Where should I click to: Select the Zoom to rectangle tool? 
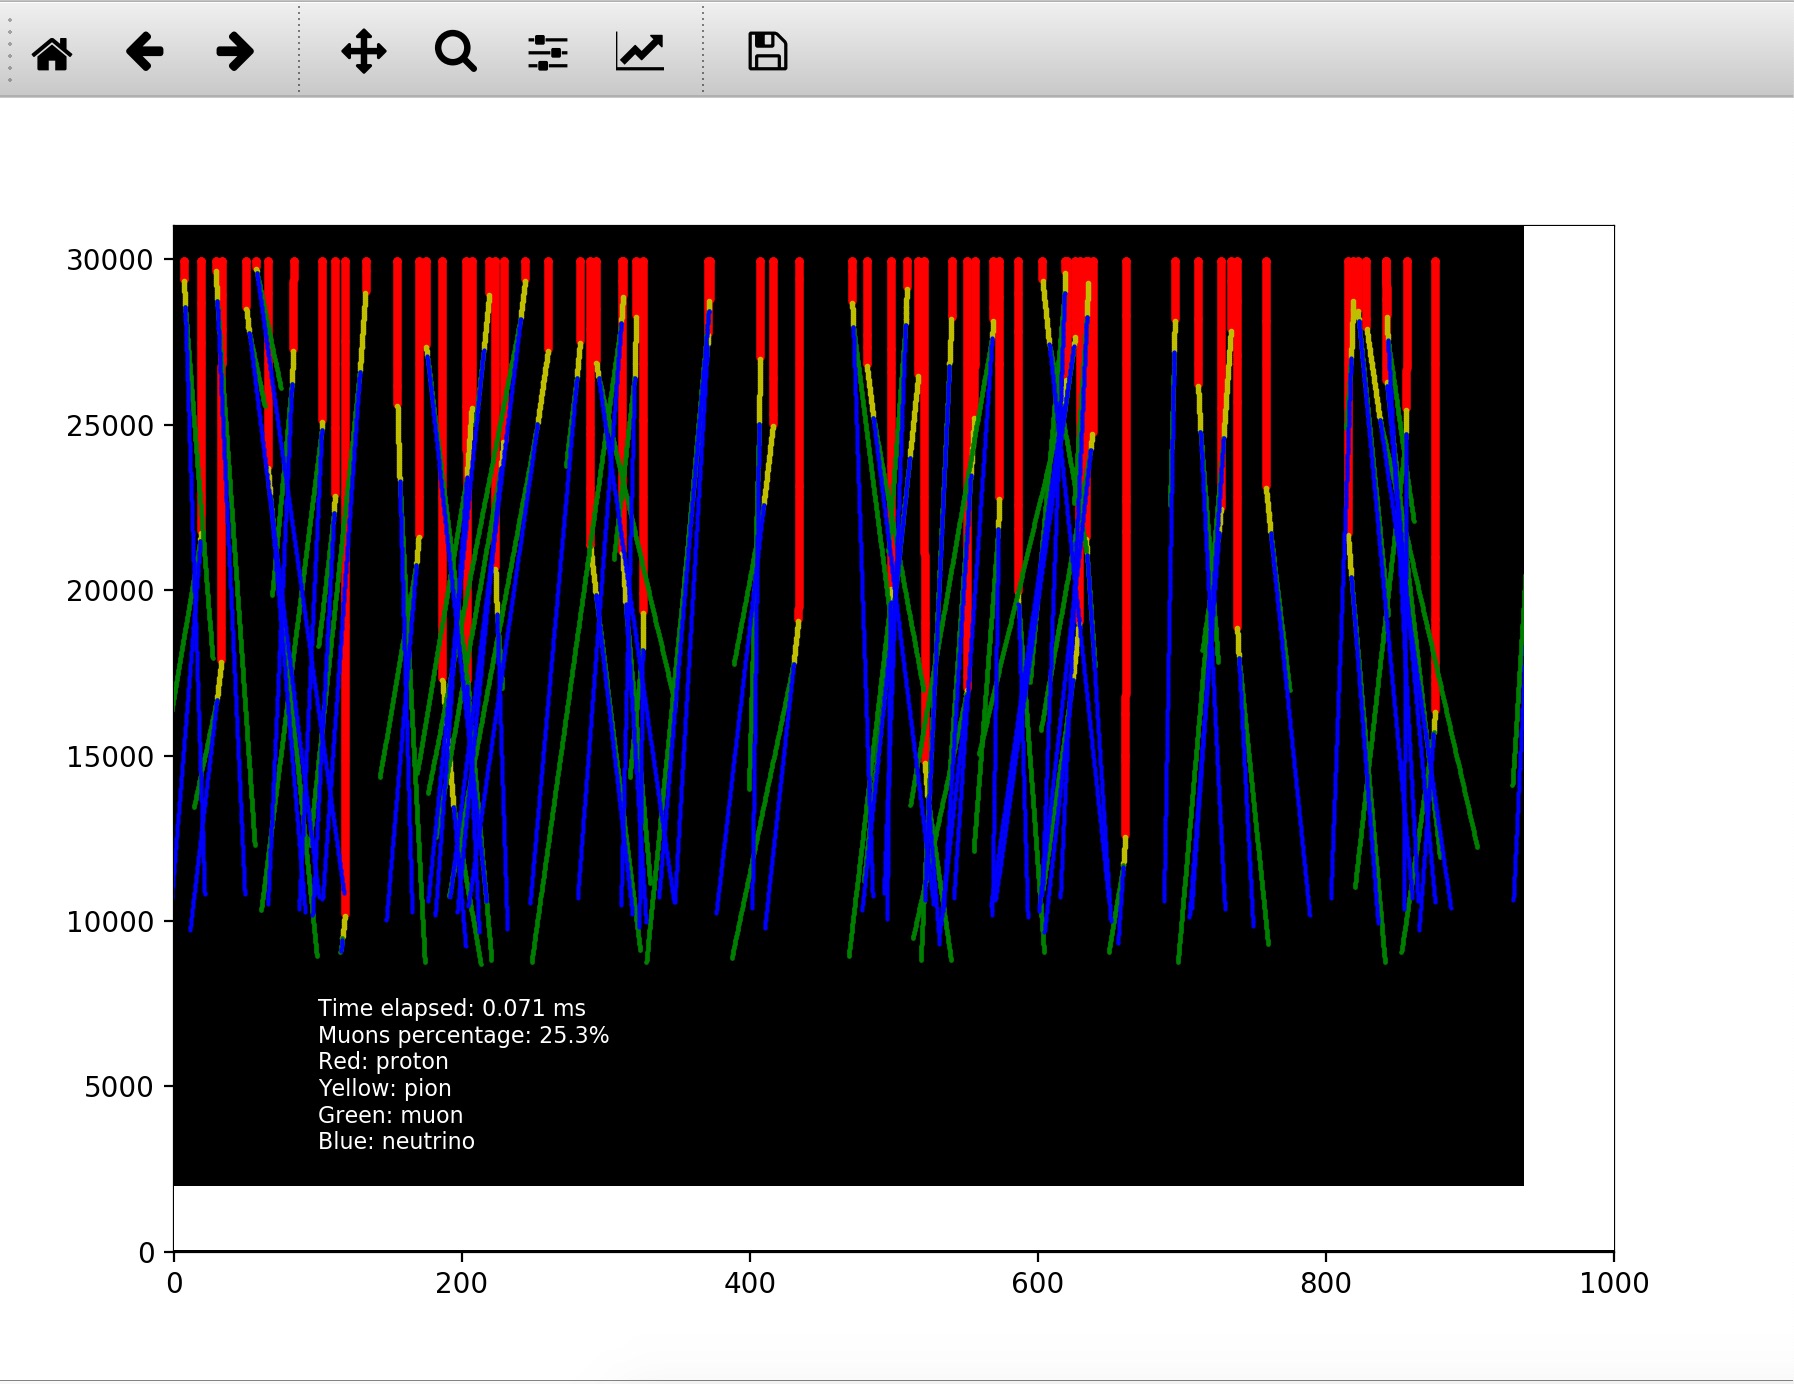pyautogui.click(x=455, y=52)
